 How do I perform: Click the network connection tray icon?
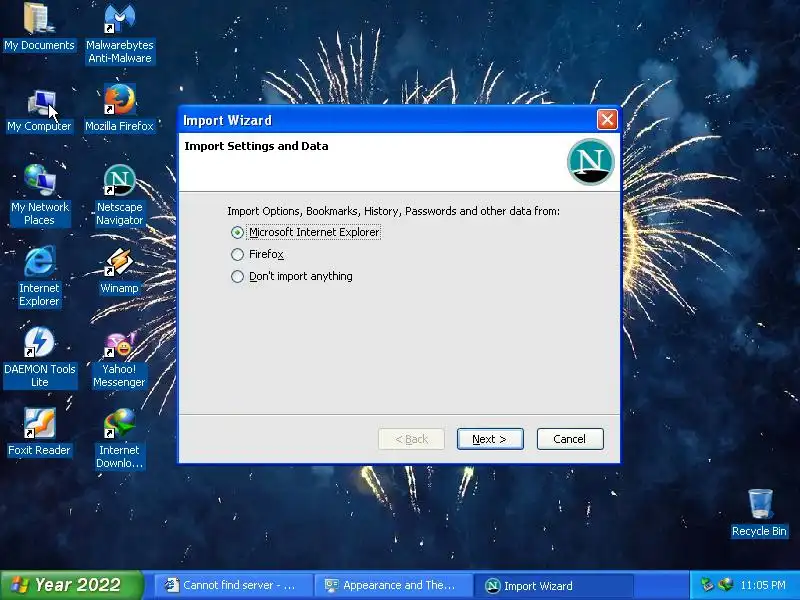(726, 585)
